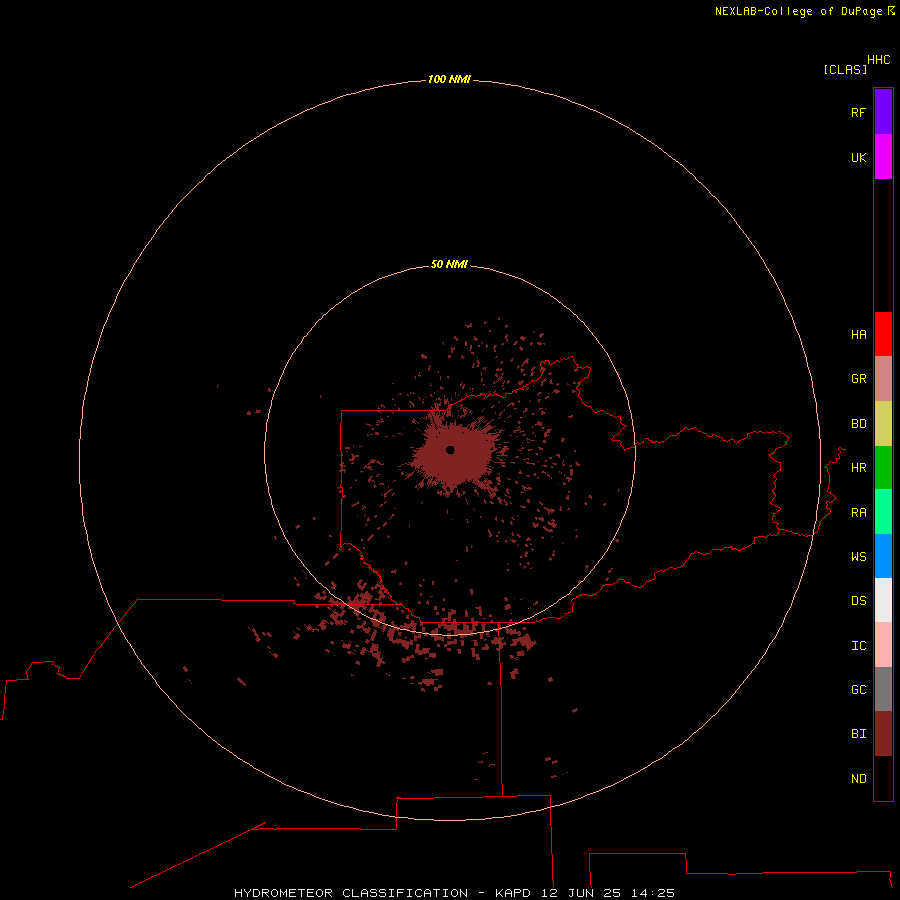The width and height of the screenshot is (900, 900).
Task: Click the WS legend label
Action: [x=858, y=557]
